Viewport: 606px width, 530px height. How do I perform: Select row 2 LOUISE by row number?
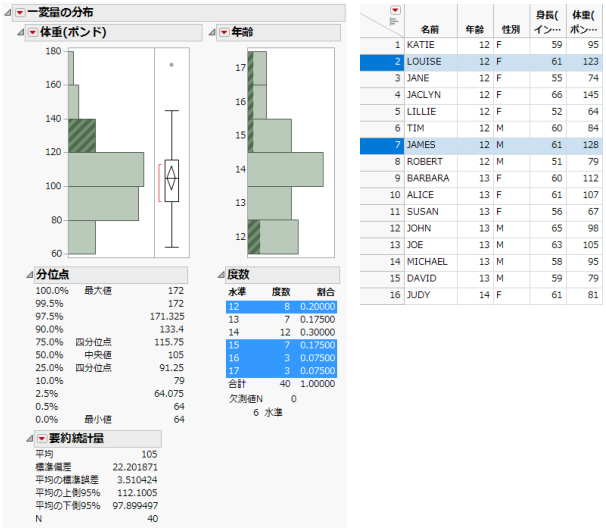pyautogui.click(x=382, y=61)
